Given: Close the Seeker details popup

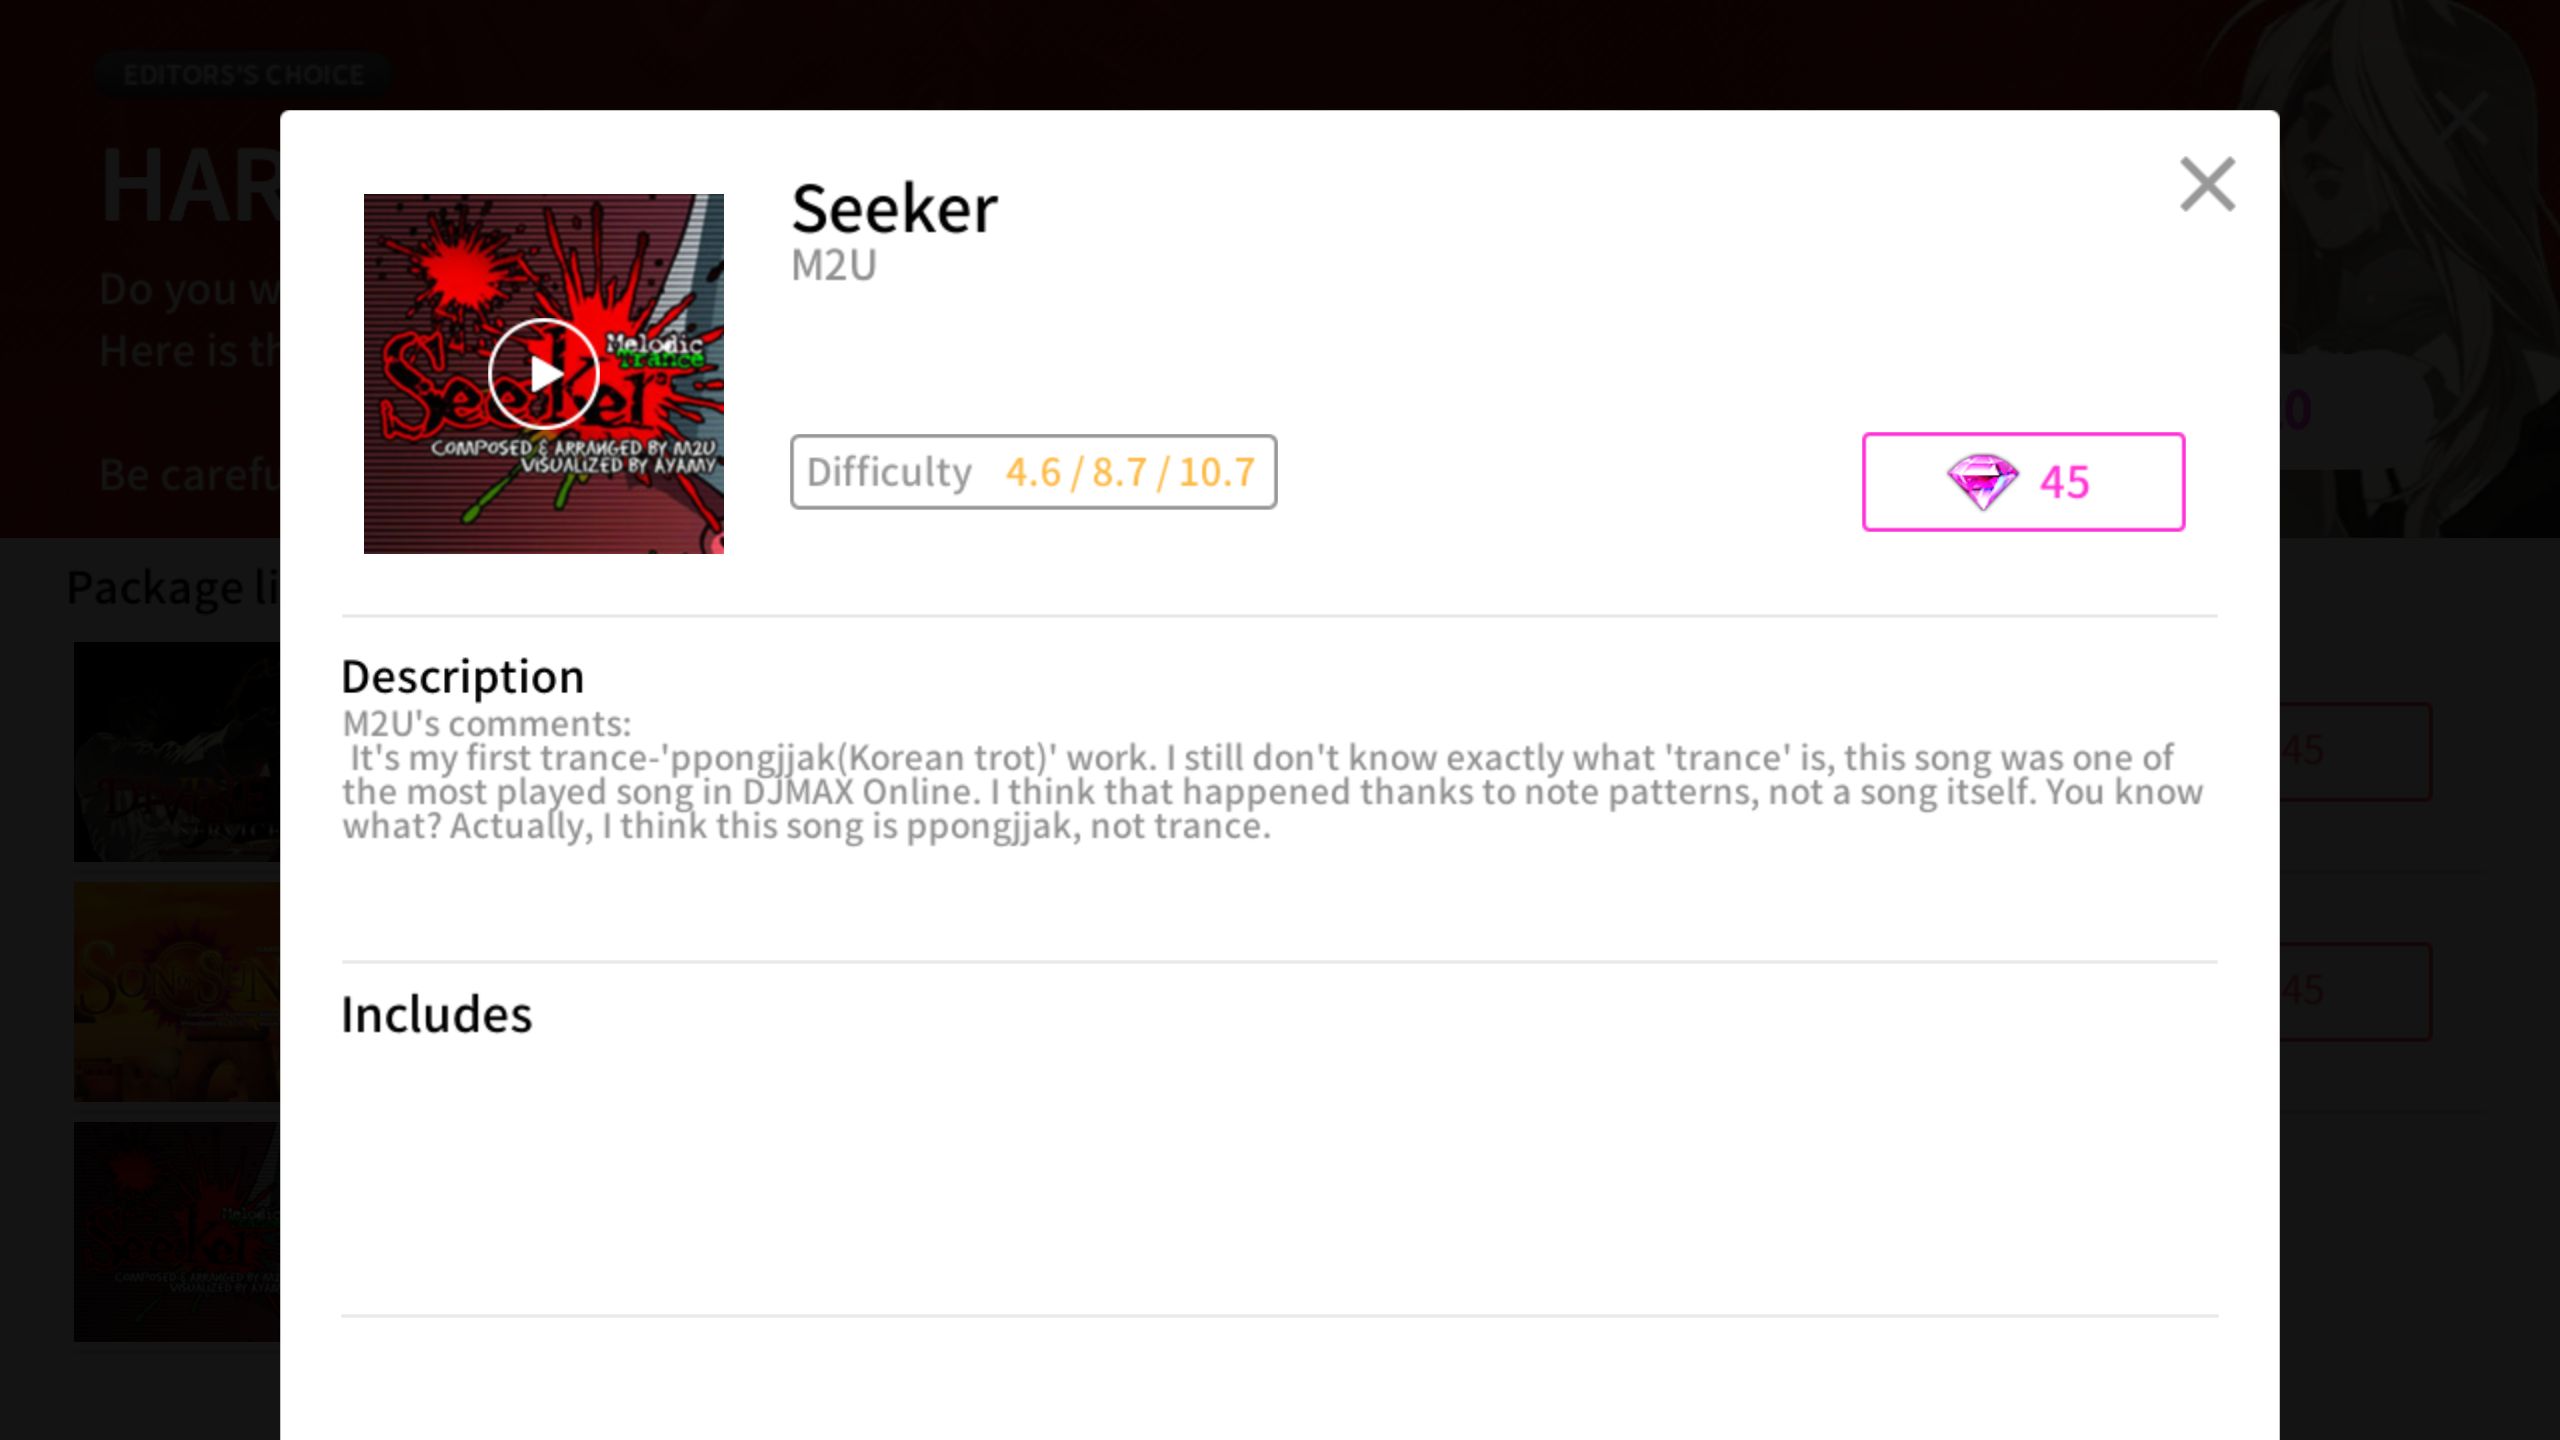Looking at the screenshot, I should tap(2207, 185).
